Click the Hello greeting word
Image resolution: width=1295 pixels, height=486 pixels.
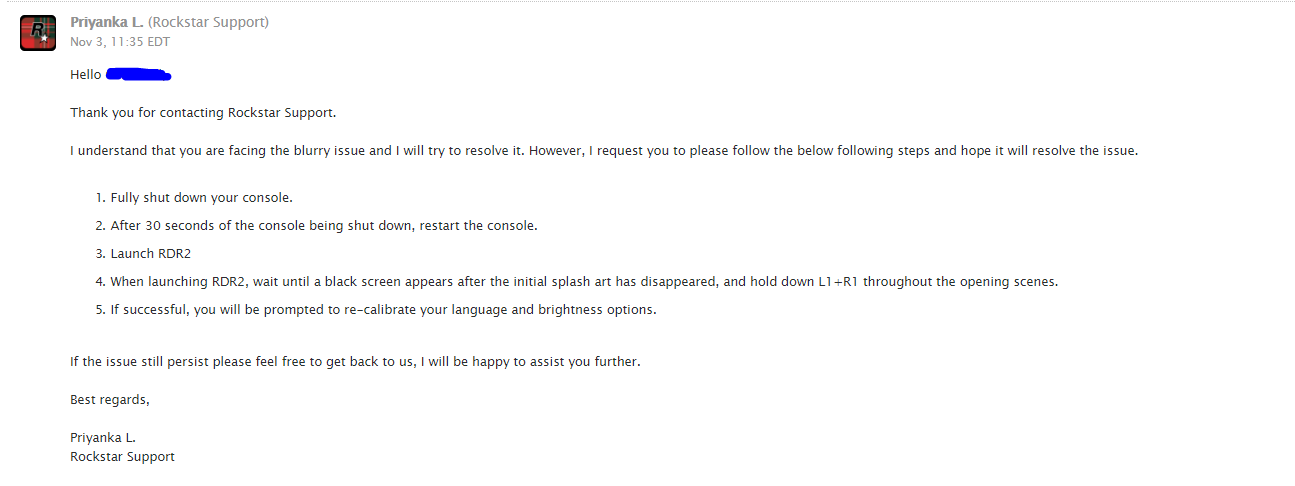pos(86,75)
